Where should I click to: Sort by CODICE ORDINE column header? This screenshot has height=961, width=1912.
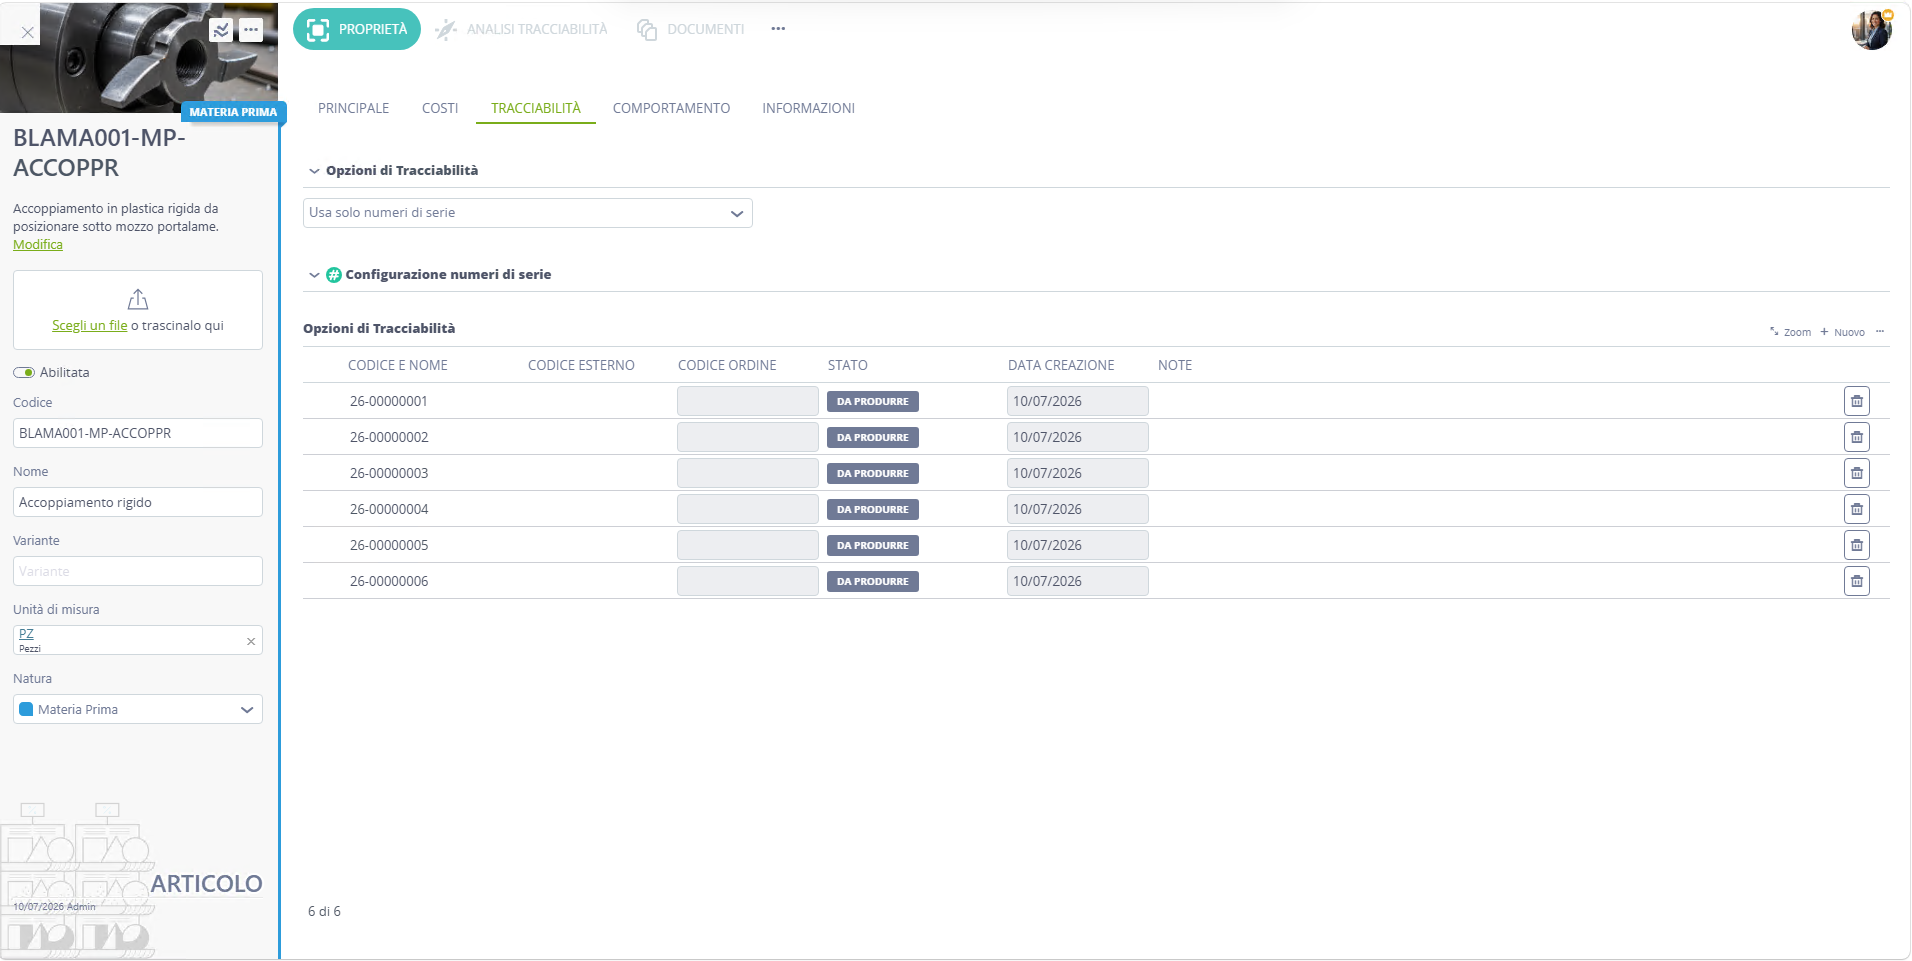pos(727,365)
